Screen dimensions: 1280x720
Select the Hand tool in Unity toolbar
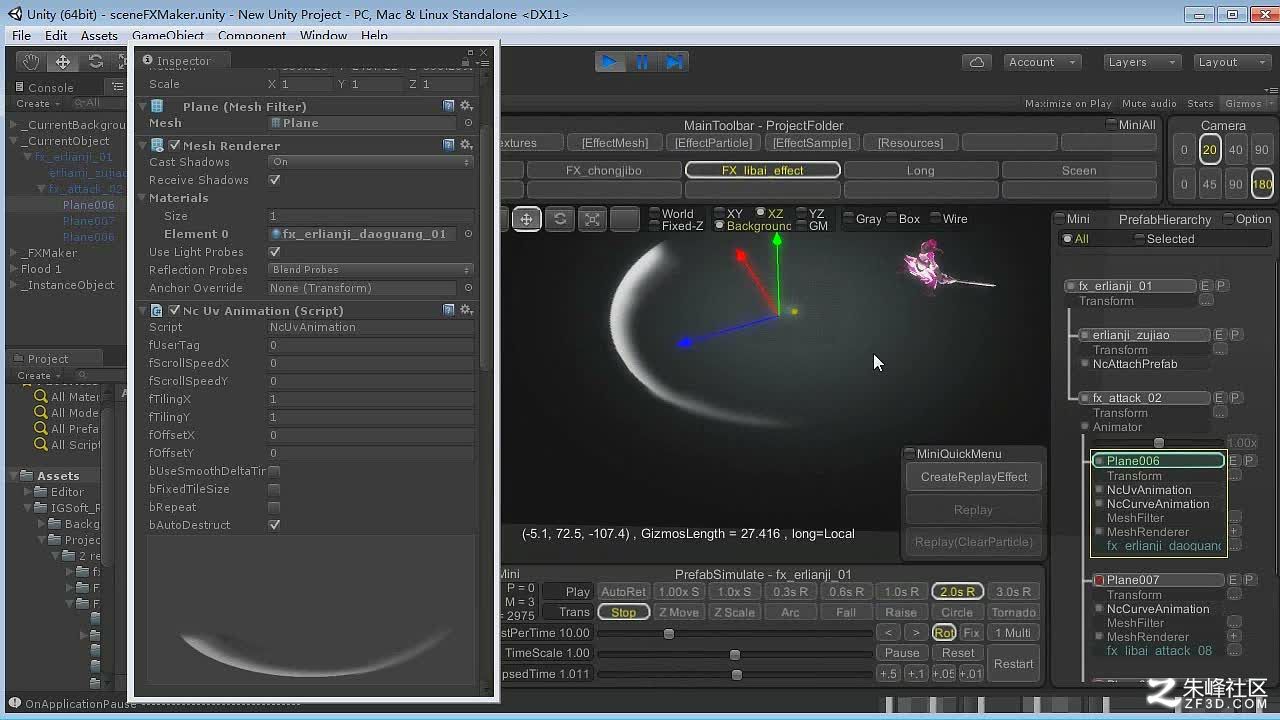click(31, 62)
